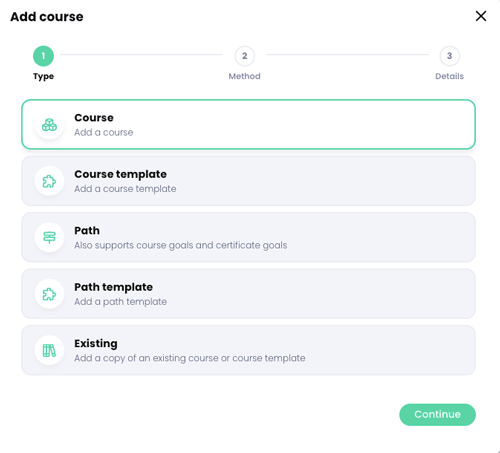Click the Continue button

coord(437,414)
